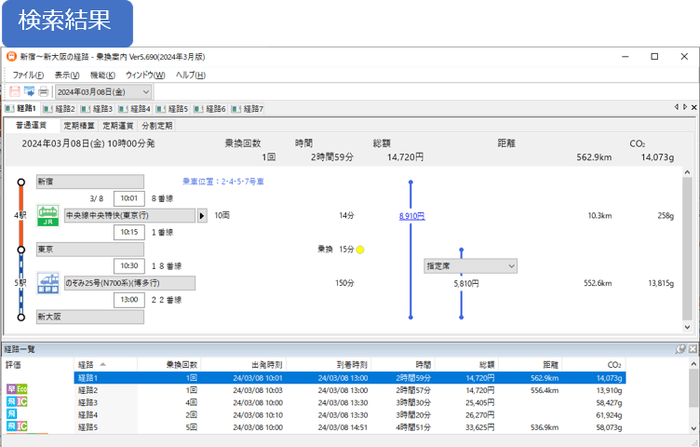Open the 指定席 seat type dropdown
The width and height of the screenshot is (700, 447).
[511, 266]
